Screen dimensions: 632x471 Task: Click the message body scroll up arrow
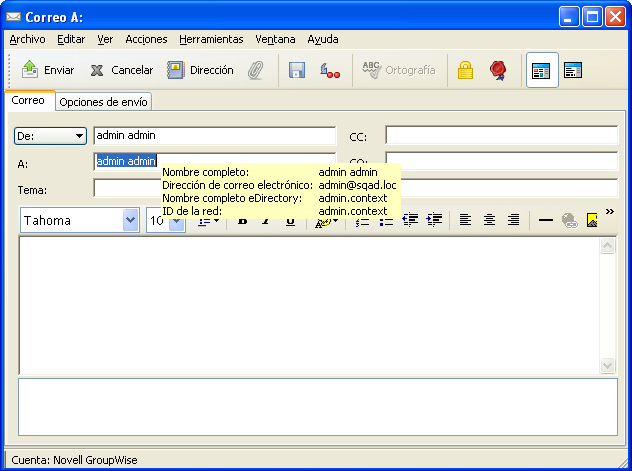(x=607, y=245)
